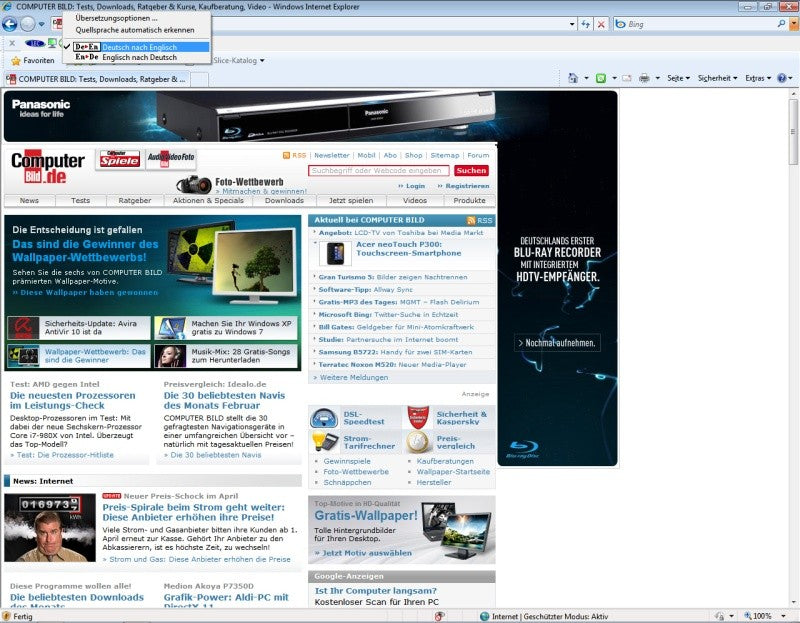Click the Strom electricity meter man thumbnail

[x=50, y=528]
